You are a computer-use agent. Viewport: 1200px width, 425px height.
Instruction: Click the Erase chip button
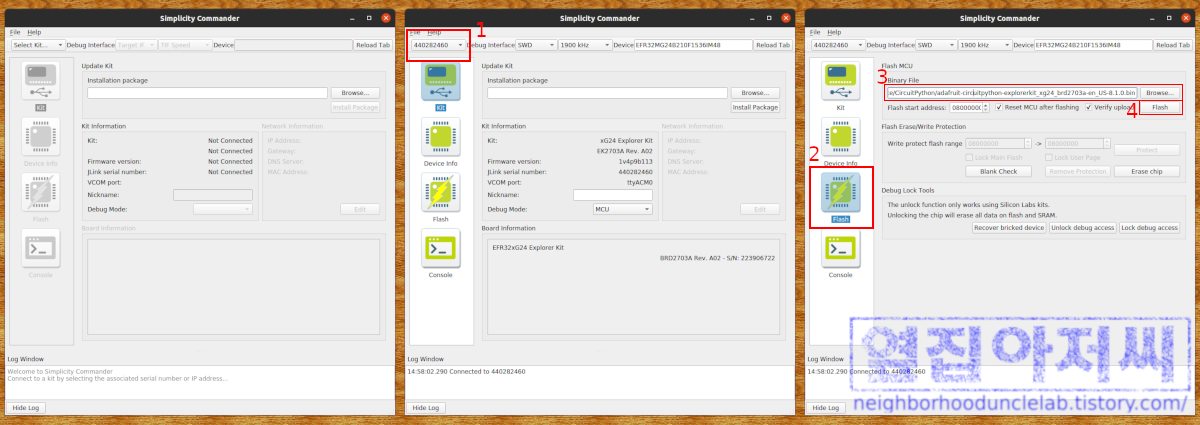tap(1147, 172)
